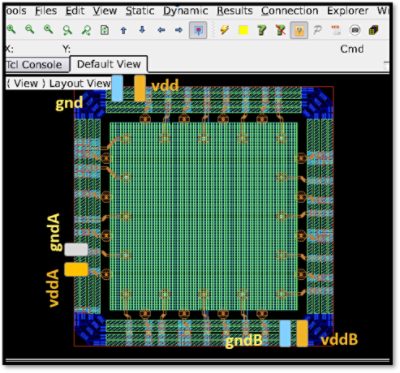
Task: Select the Default View tab
Action: pyautogui.click(x=109, y=64)
